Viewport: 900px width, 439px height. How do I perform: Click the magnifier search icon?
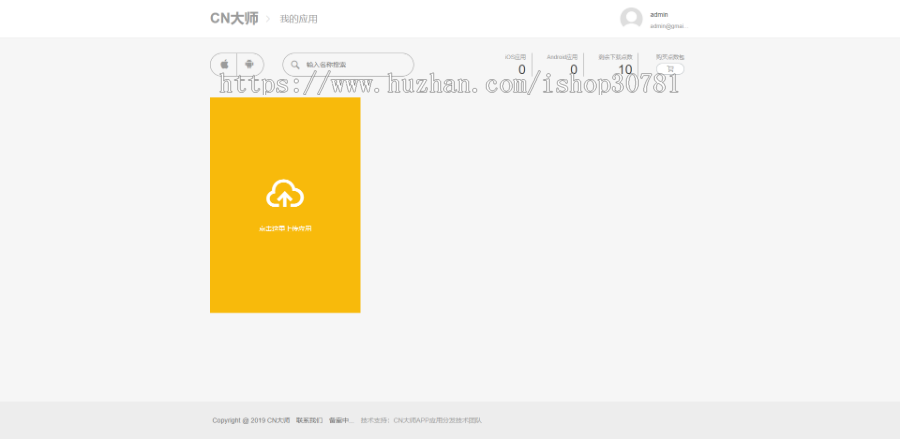pyautogui.click(x=294, y=65)
